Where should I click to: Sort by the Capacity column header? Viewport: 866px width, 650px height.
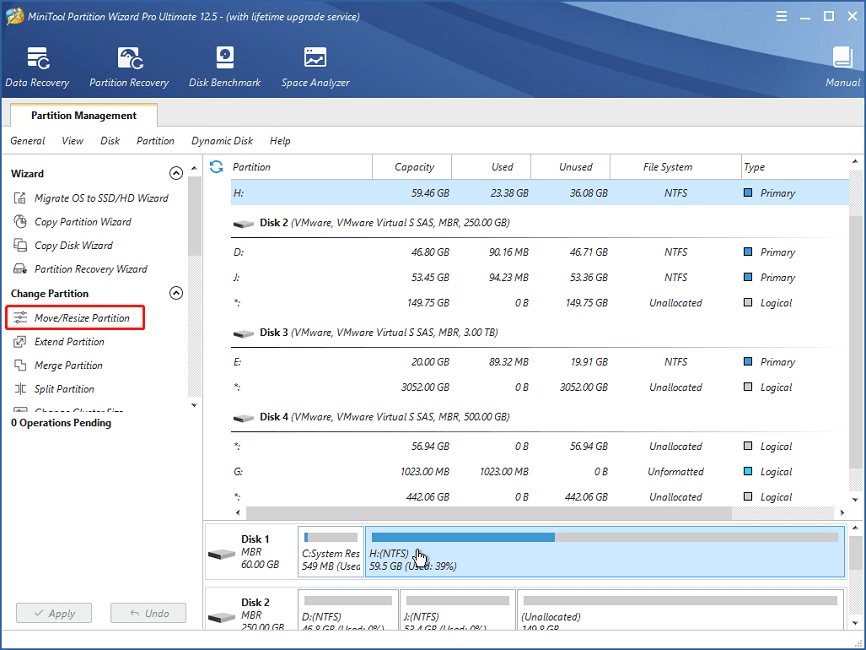[412, 167]
